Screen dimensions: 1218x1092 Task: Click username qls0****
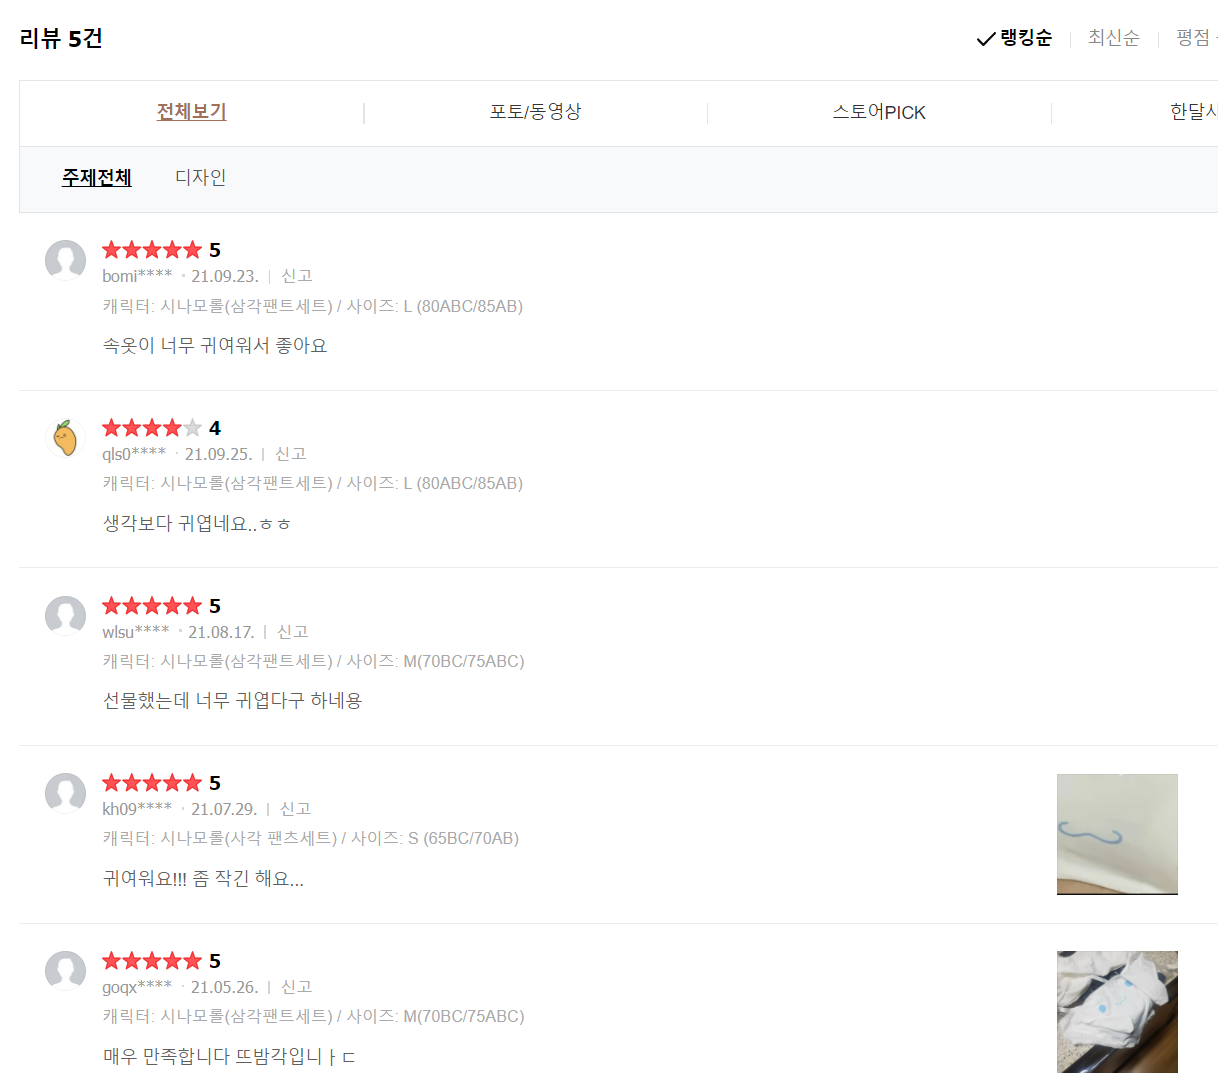pos(134,454)
